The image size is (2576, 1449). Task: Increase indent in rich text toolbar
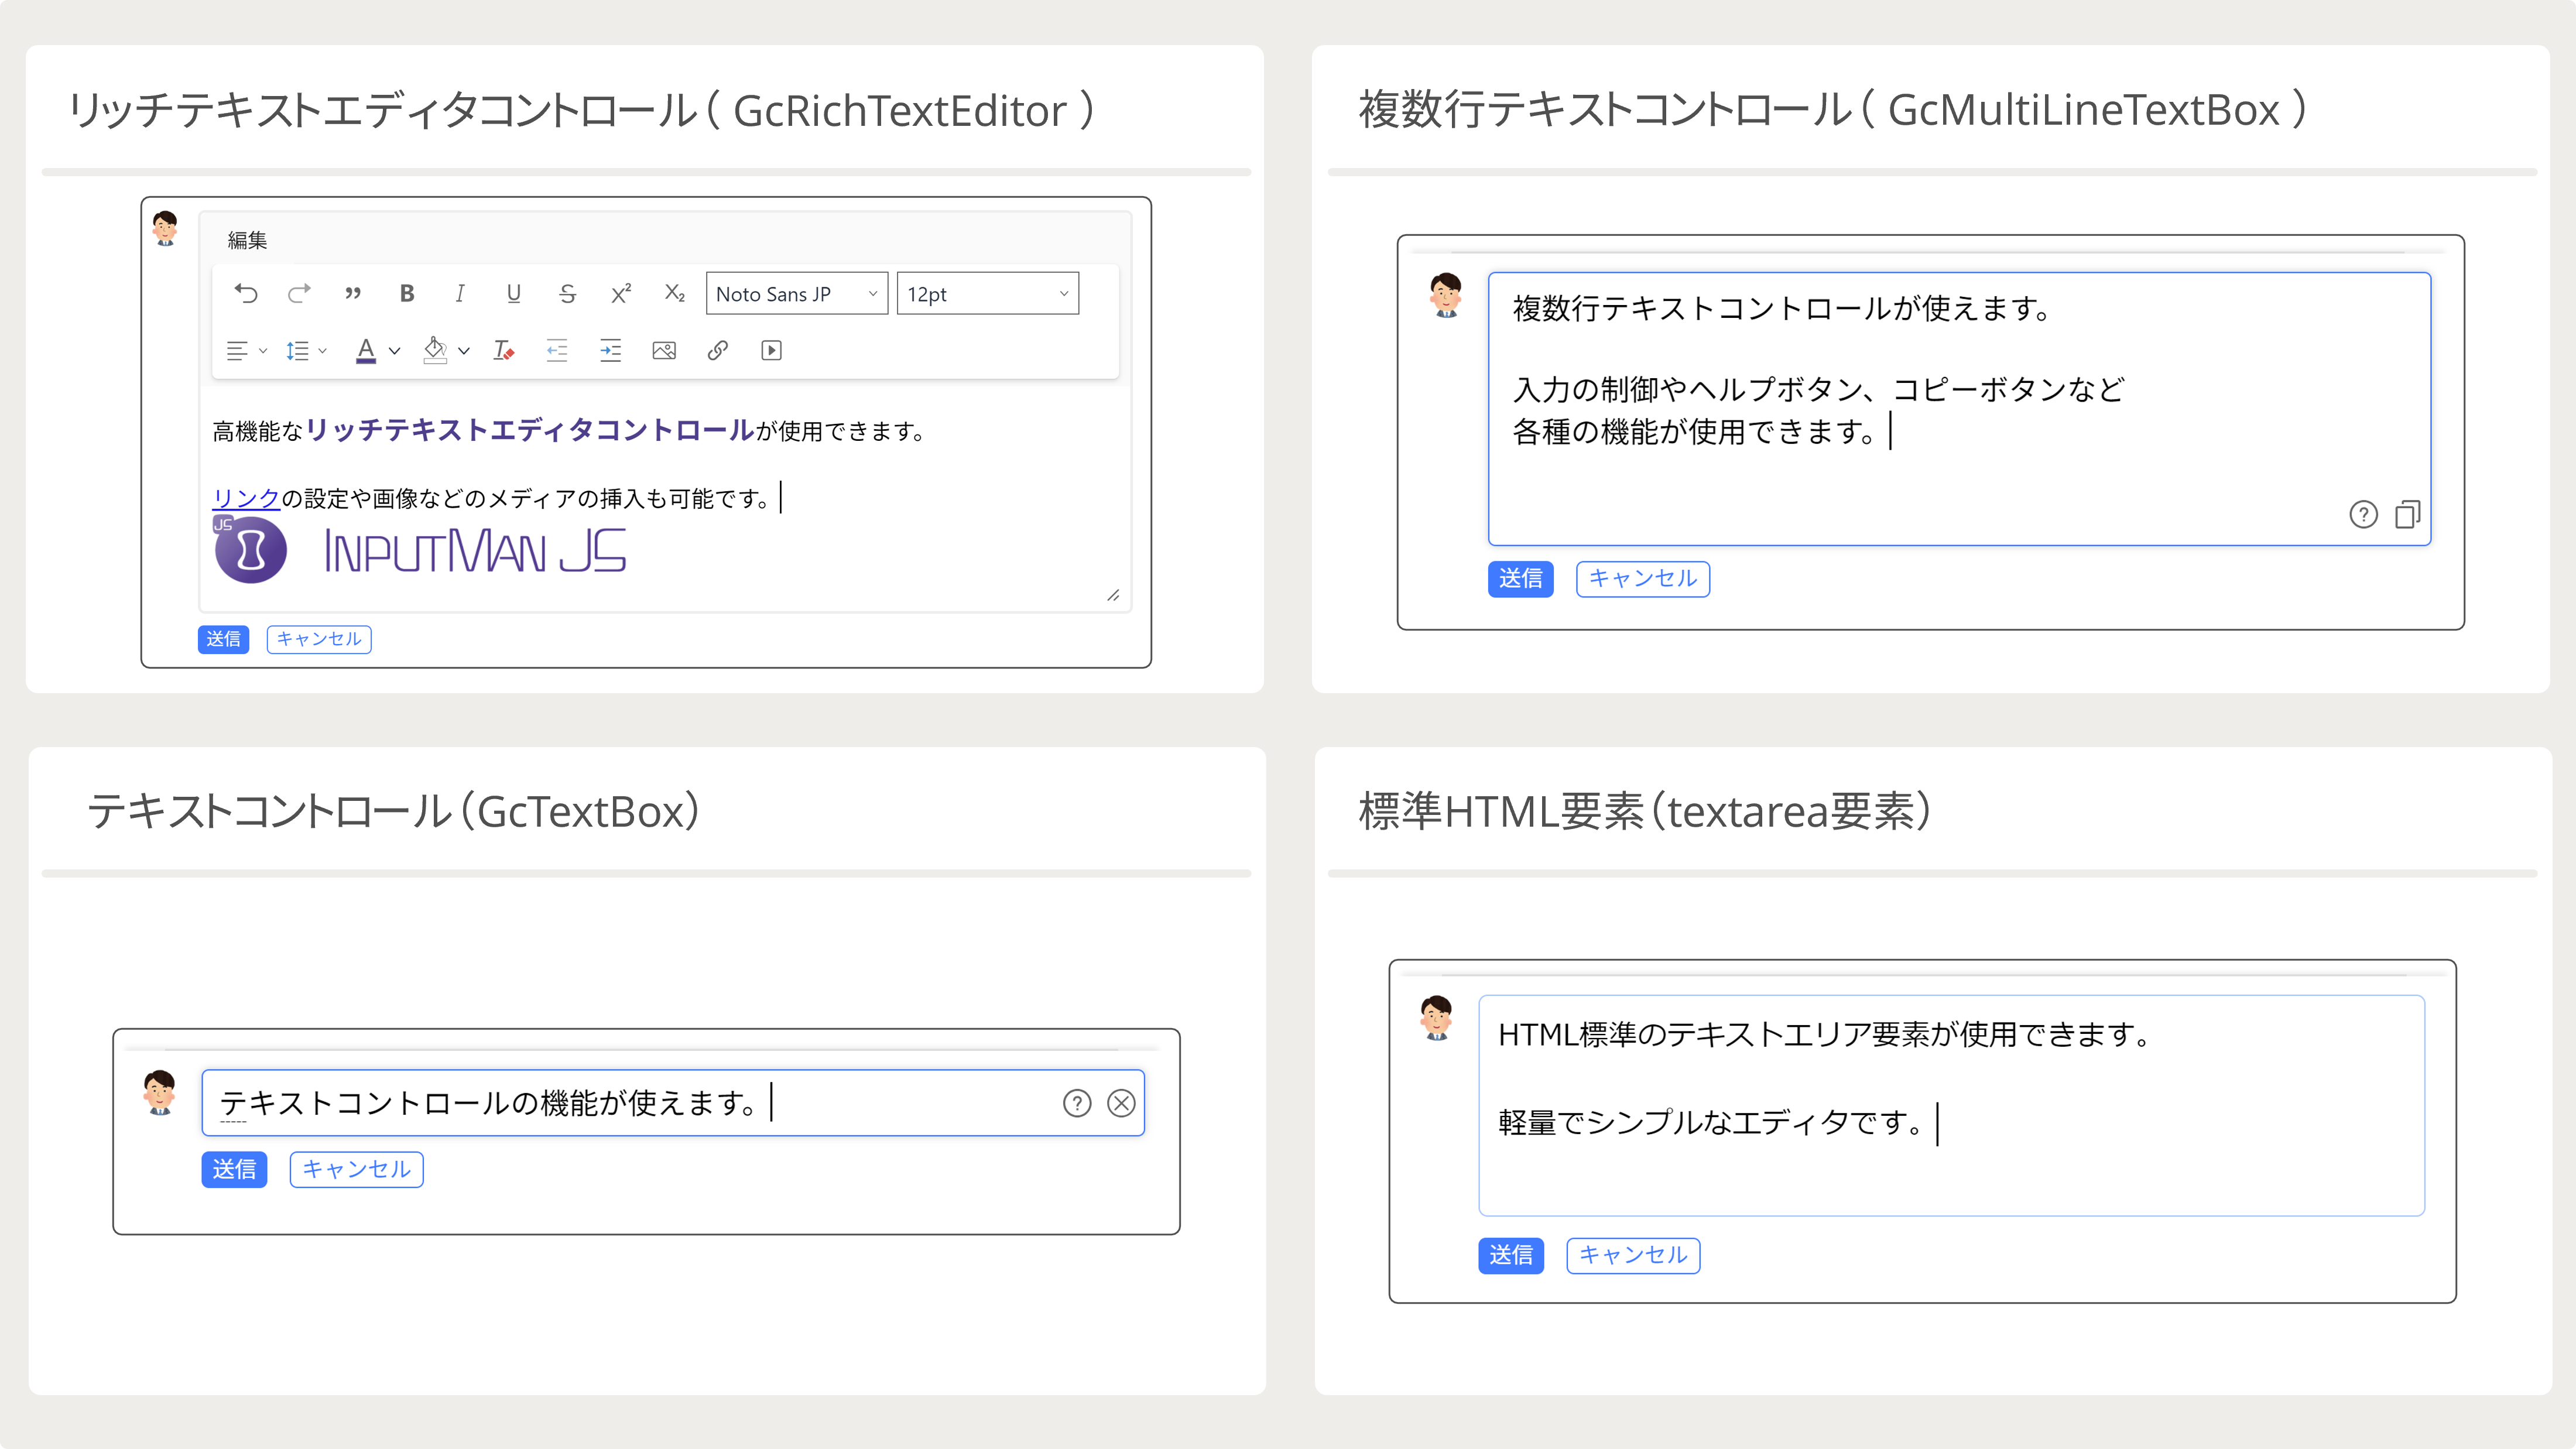[x=610, y=350]
